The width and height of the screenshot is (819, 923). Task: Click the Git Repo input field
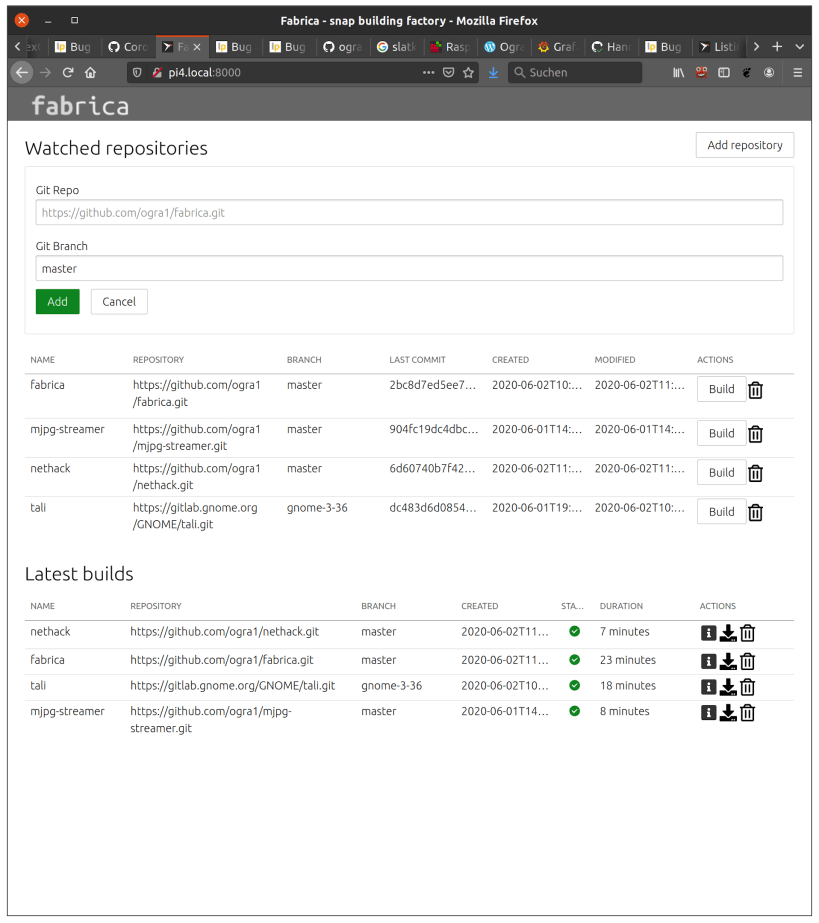[x=409, y=213]
